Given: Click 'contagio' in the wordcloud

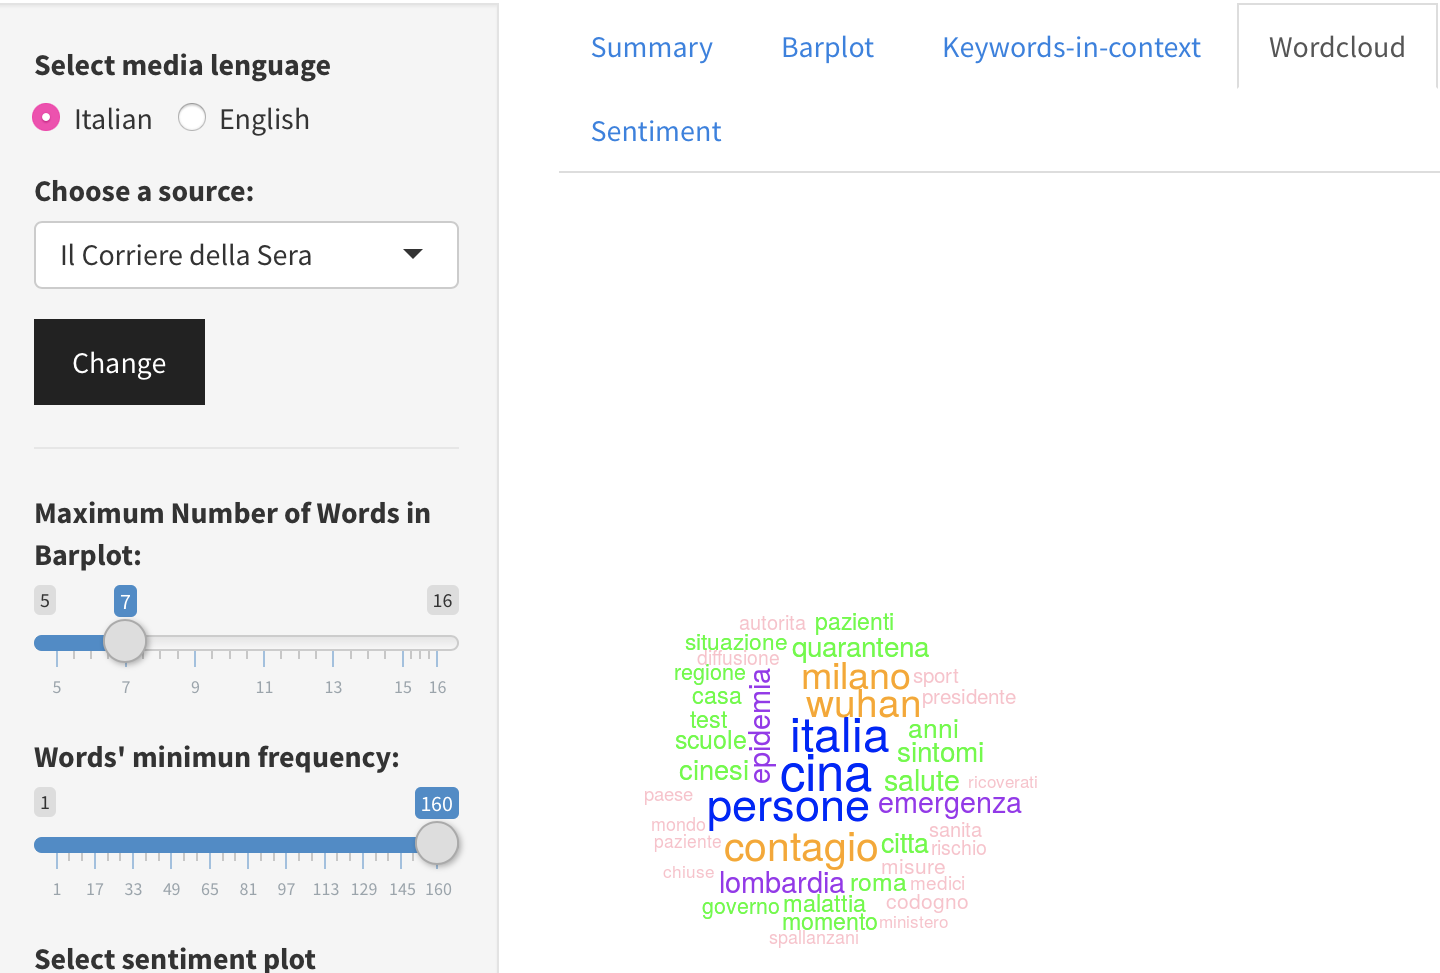Looking at the screenshot, I should click(800, 849).
